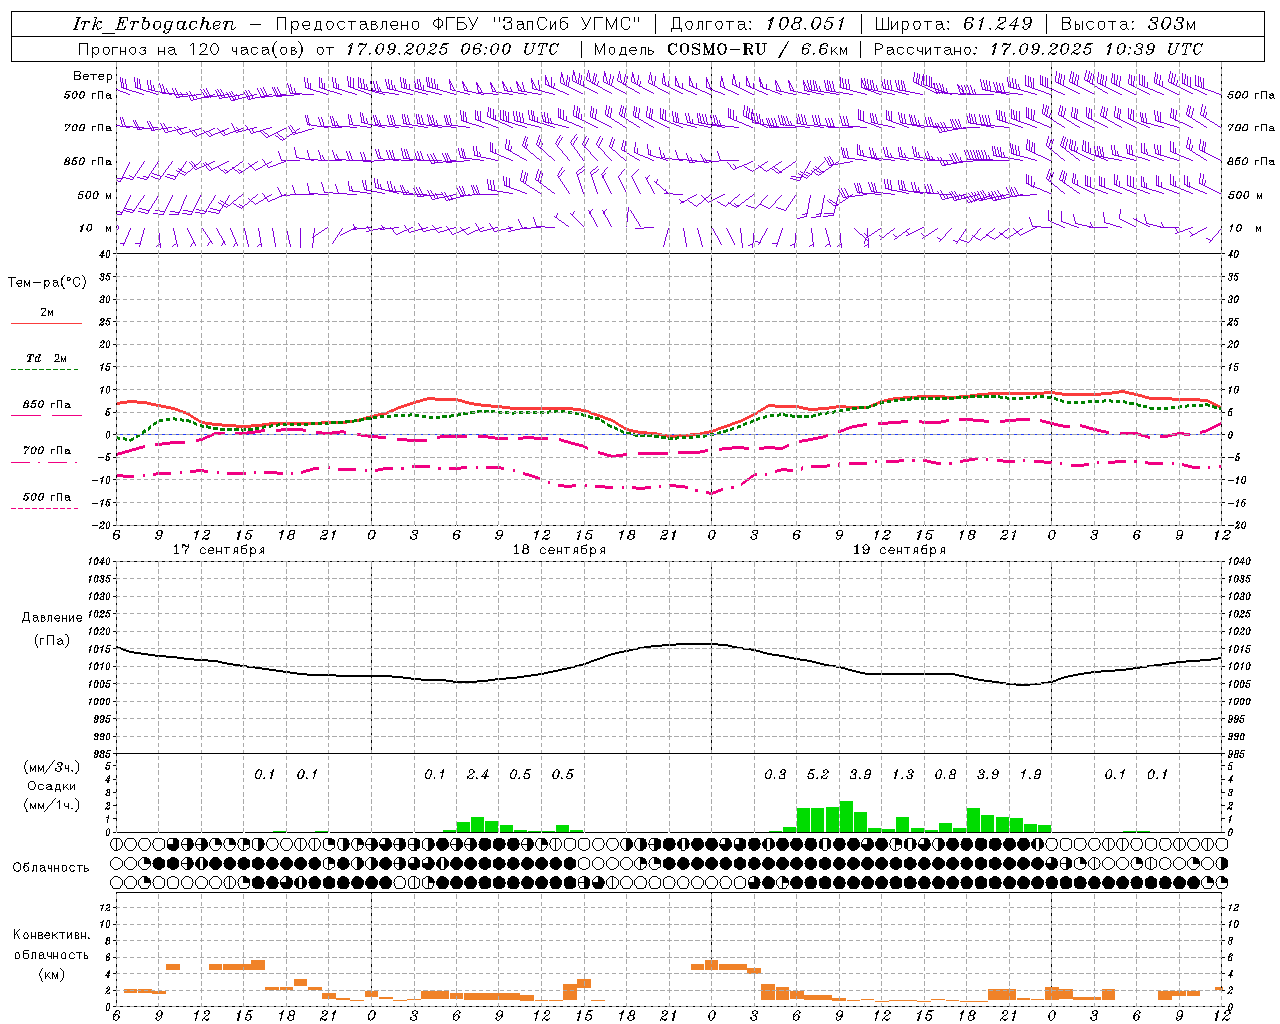Click the elevation value 303м
Image resolution: width=1280 pixels, height=1024 pixels.
pos(1170,24)
